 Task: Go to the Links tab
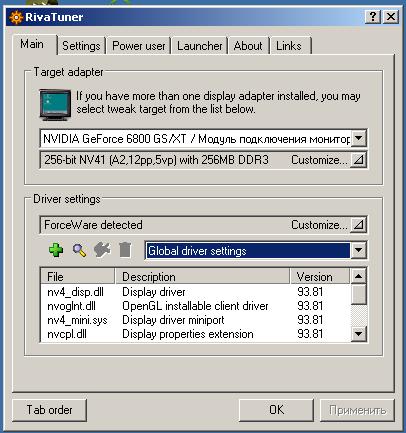289,46
